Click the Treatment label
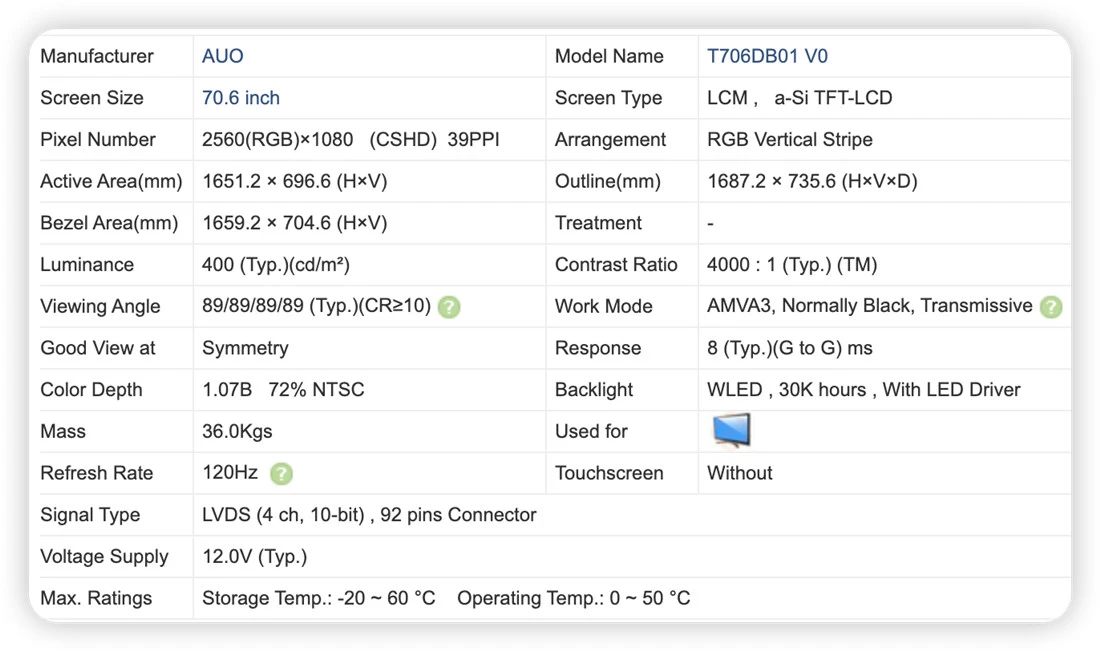This screenshot has height=651, width=1100. [598, 223]
